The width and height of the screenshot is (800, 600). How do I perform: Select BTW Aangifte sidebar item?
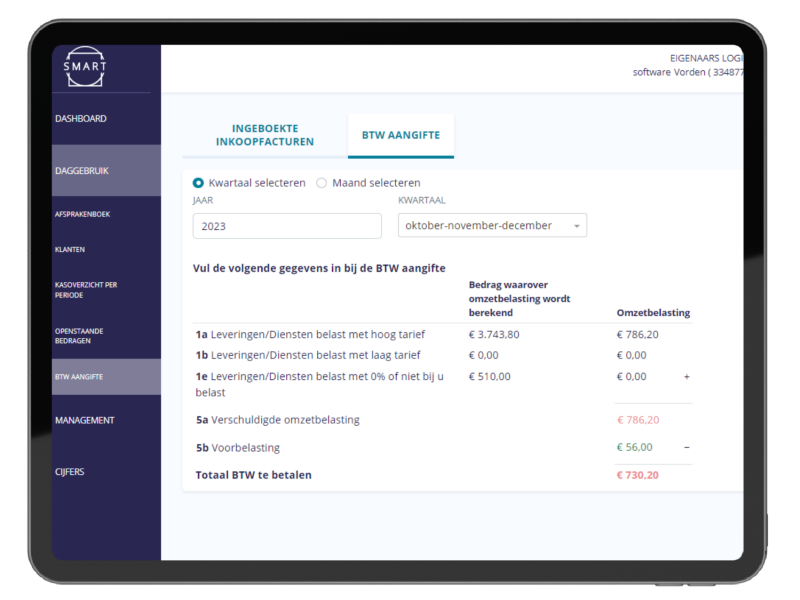[79, 377]
